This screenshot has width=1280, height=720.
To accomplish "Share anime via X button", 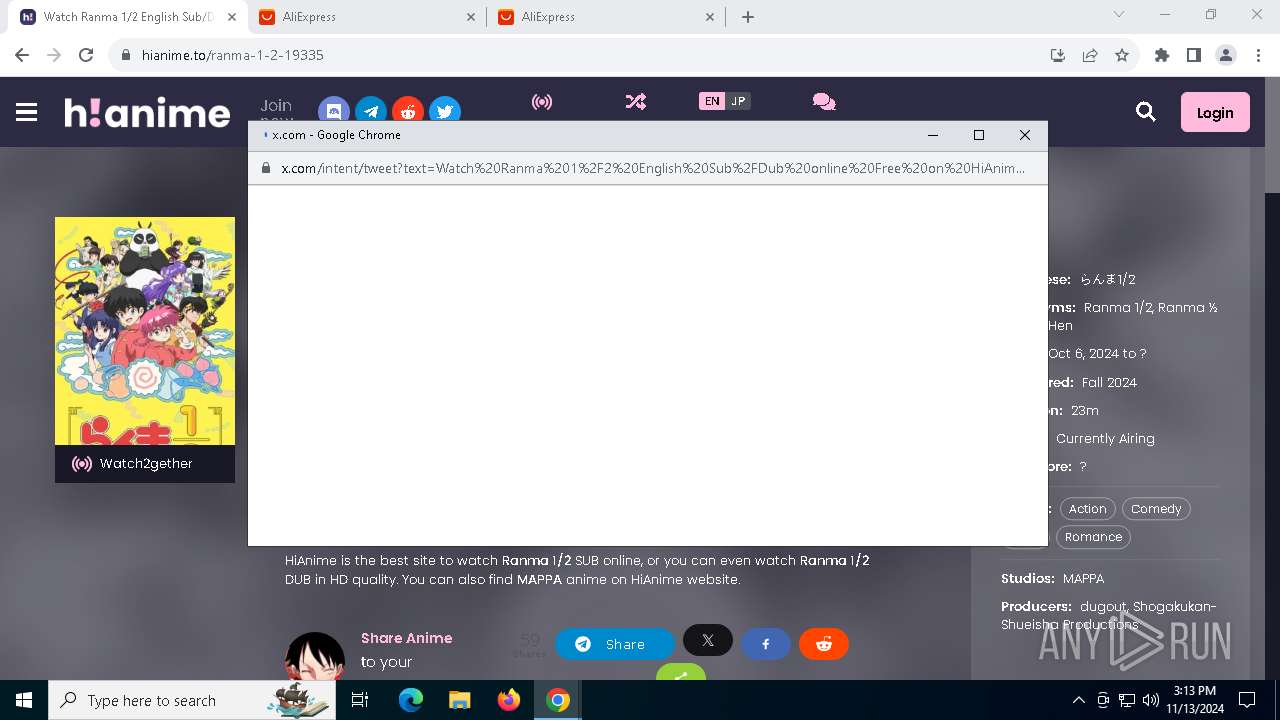I will (x=708, y=640).
